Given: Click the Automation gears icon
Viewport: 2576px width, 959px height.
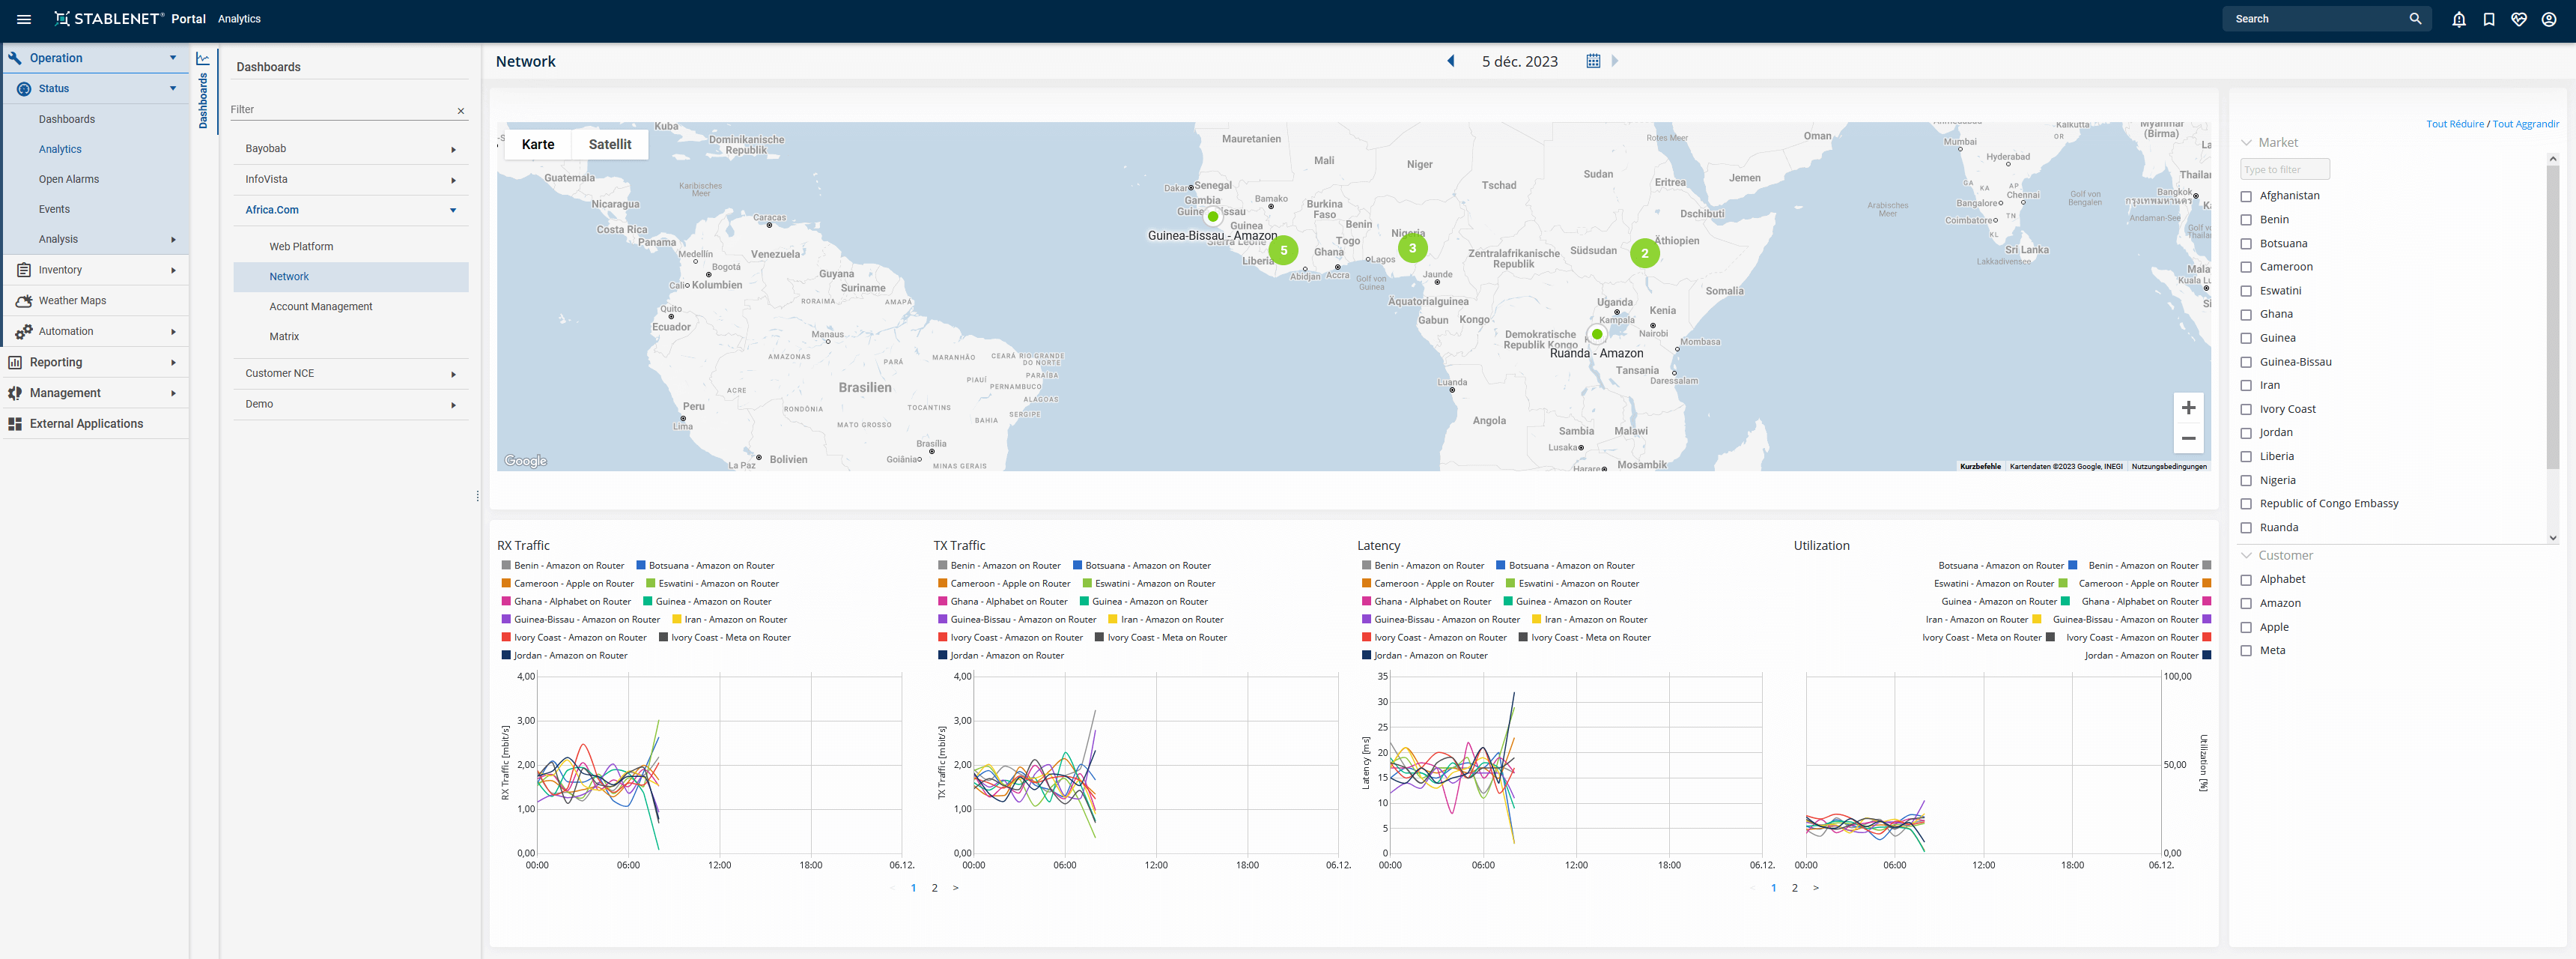Looking at the screenshot, I should (x=24, y=332).
